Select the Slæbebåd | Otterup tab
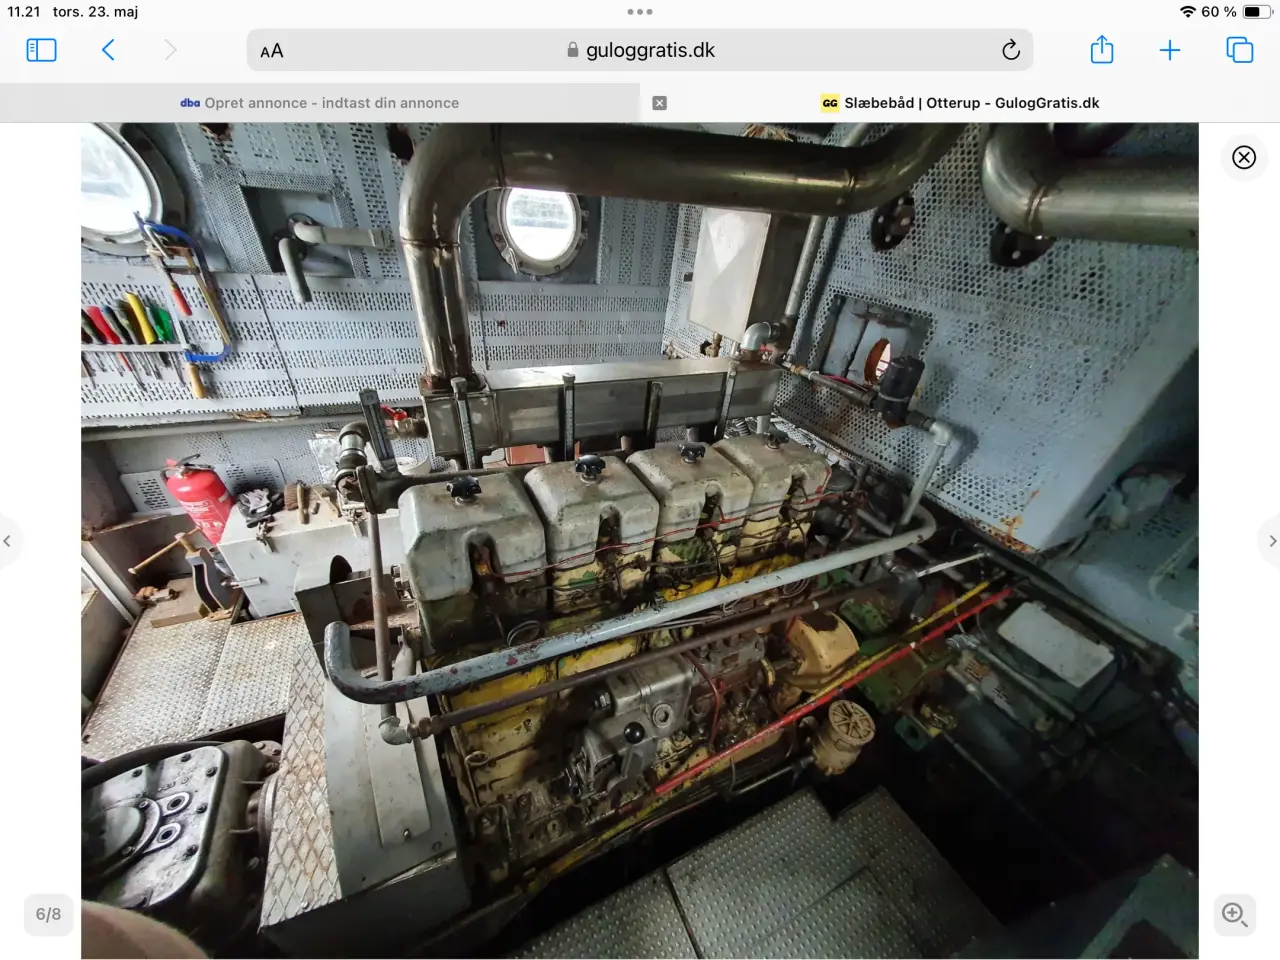Viewport: 1280px width, 960px height. coord(960,103)
